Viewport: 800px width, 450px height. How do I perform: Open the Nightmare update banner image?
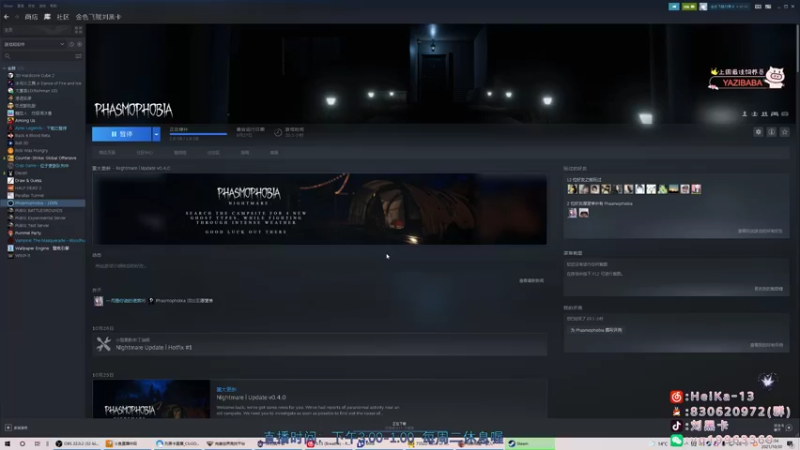click(x=319, y=209)
